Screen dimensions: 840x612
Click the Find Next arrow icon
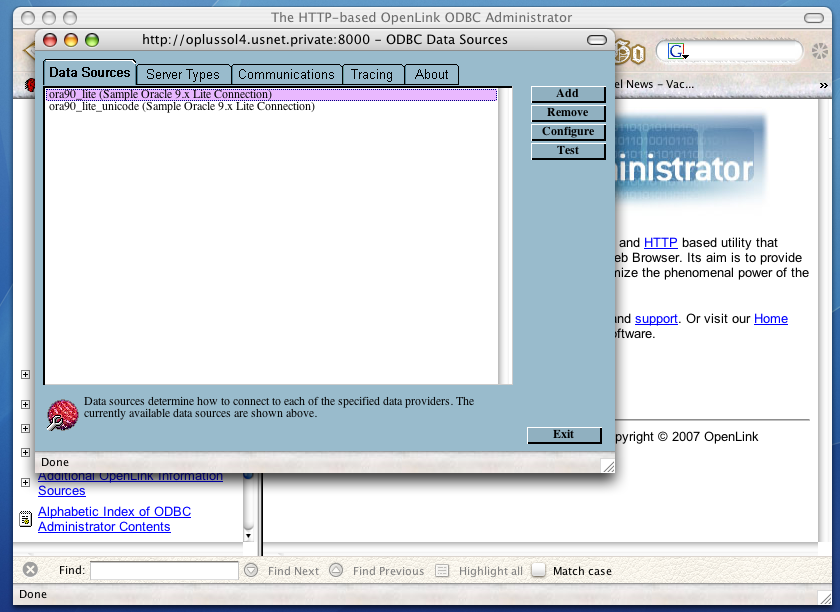pos(251,570)
